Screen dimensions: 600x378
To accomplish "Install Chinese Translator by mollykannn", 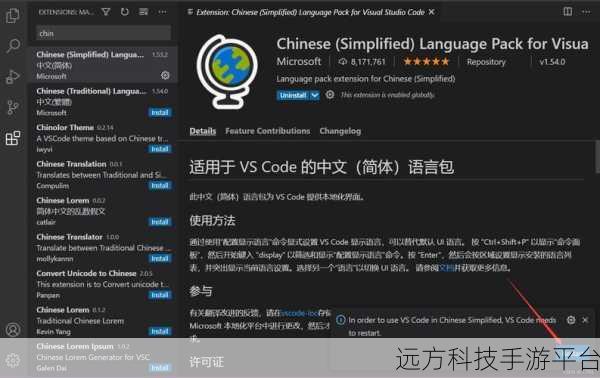I will [x=160, y=259].
